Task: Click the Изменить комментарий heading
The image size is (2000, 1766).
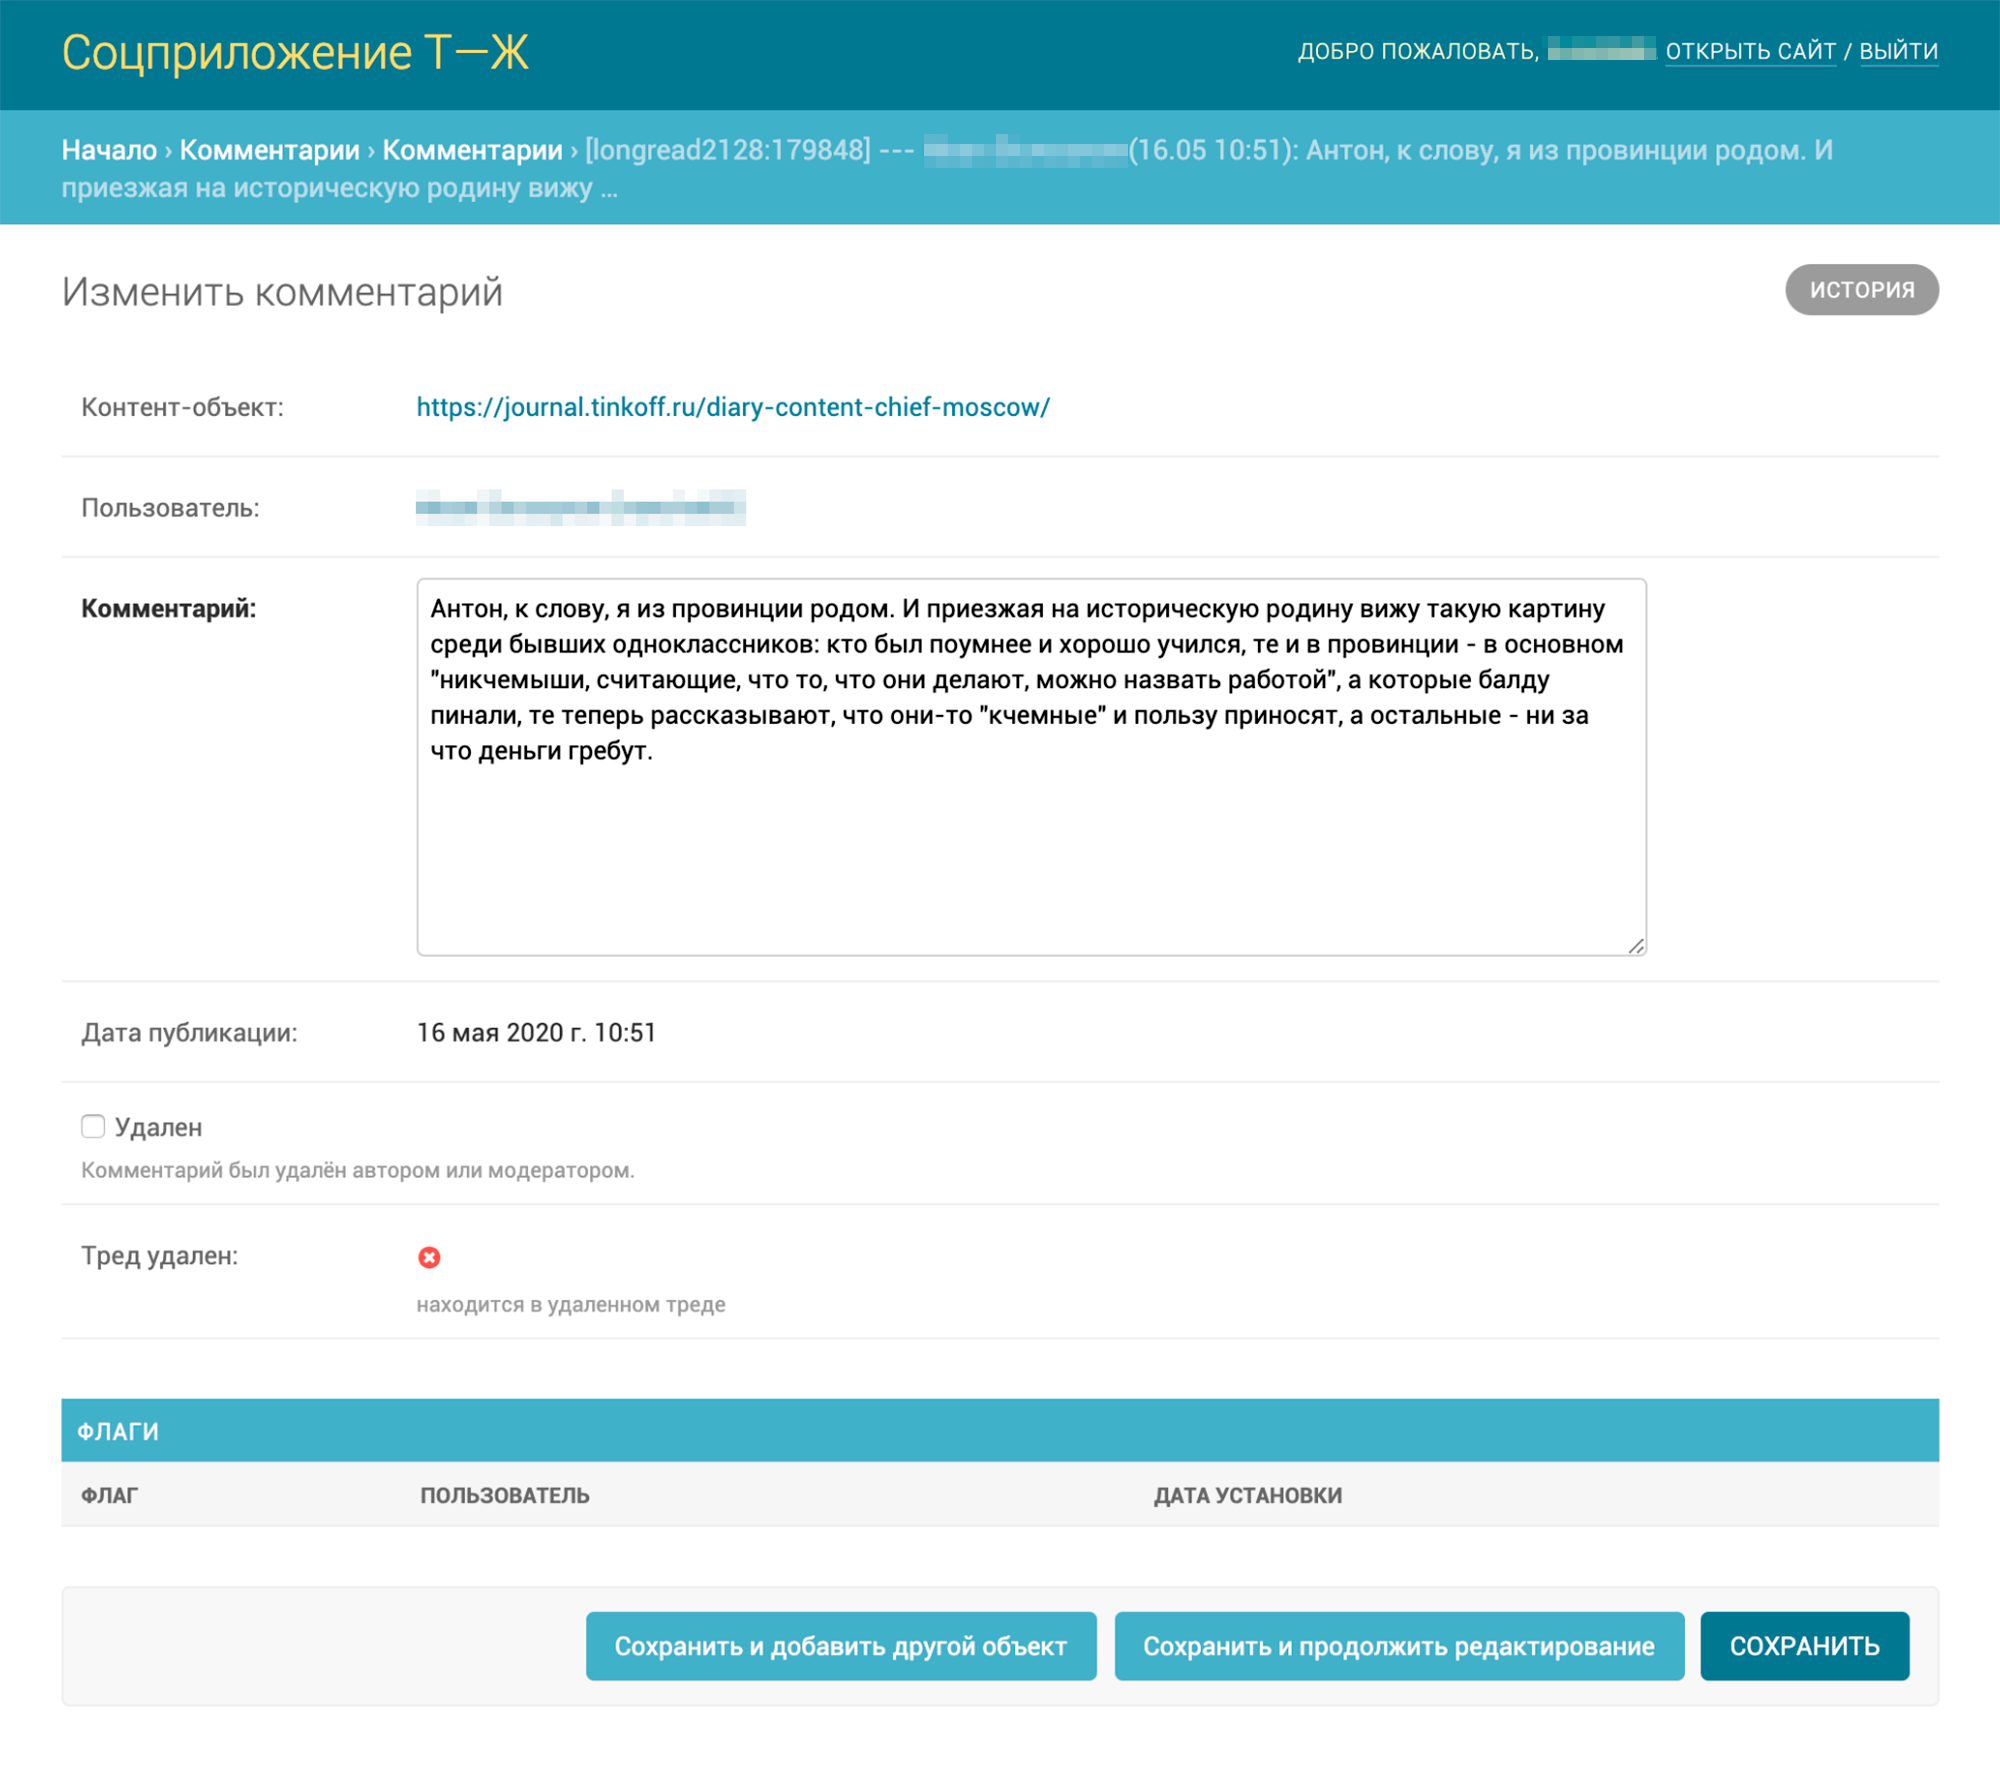Action: click(x=282, y=292)
